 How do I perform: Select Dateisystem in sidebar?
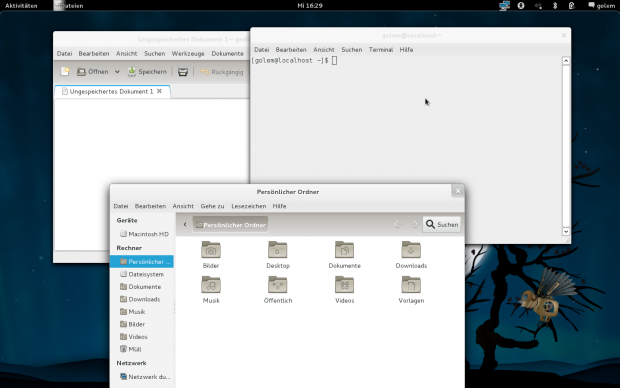pos(142,274)
